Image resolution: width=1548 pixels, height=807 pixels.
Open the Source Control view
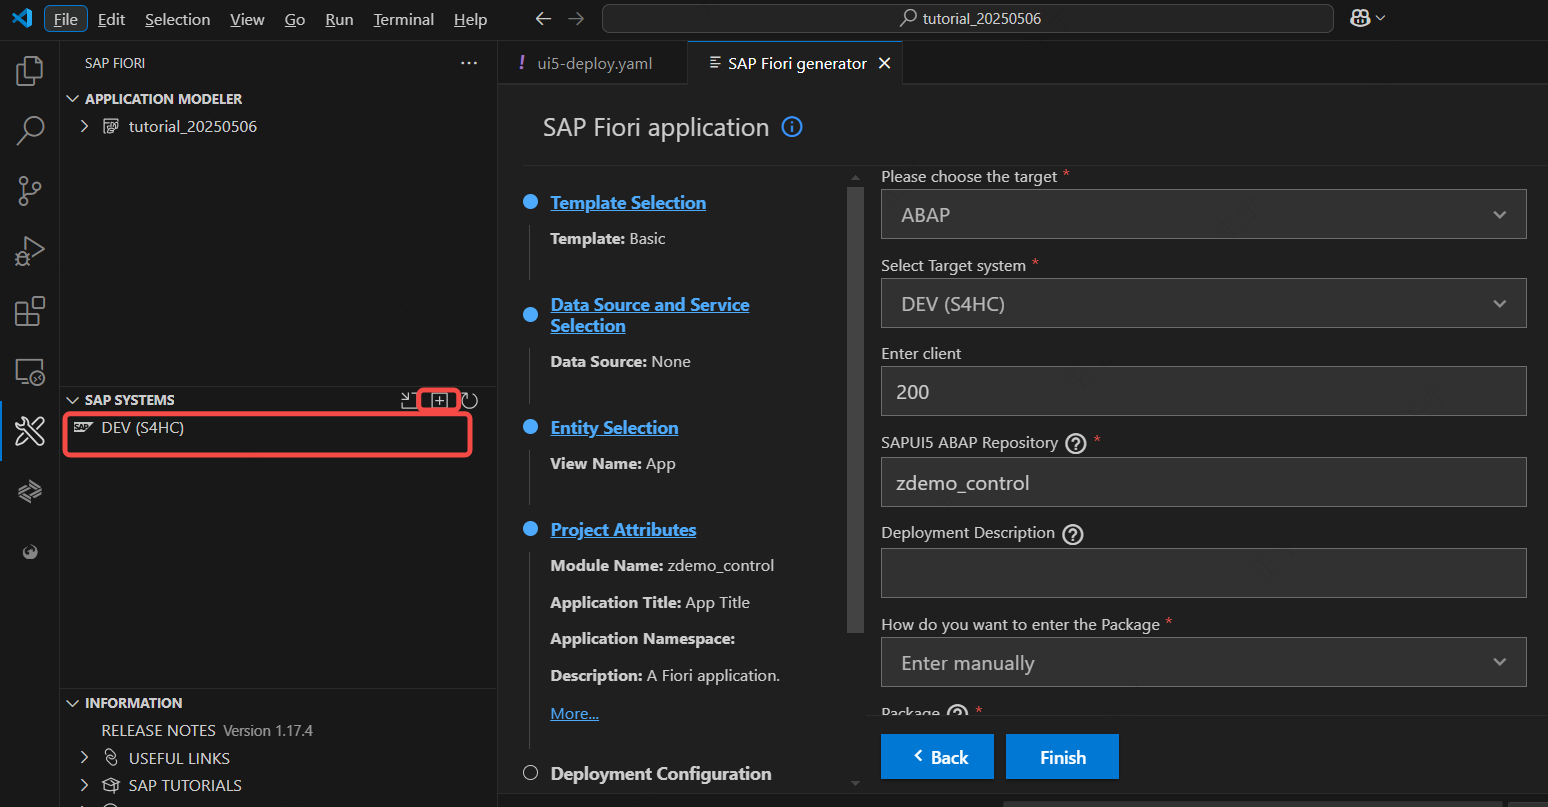(x=30, y=190)
